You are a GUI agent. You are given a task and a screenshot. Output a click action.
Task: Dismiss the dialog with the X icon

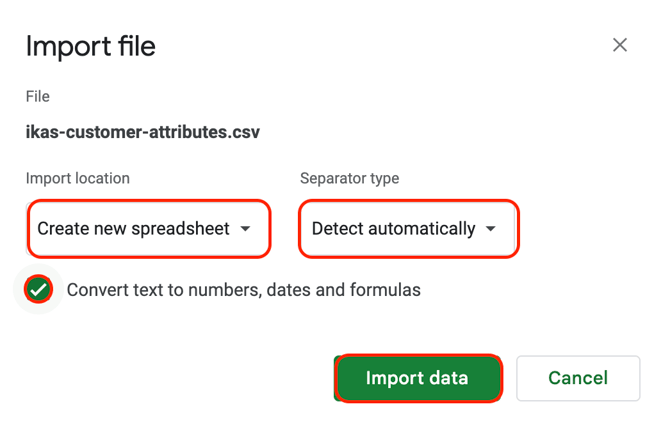click(x=620, y=45)
